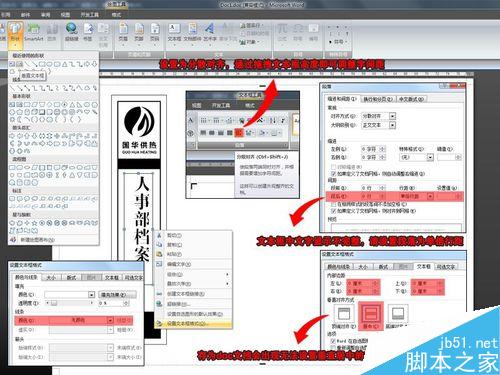Open the special format (特殊格式) dropdown
The width and height of the screenshot is (500, 375).
[430, 157]
